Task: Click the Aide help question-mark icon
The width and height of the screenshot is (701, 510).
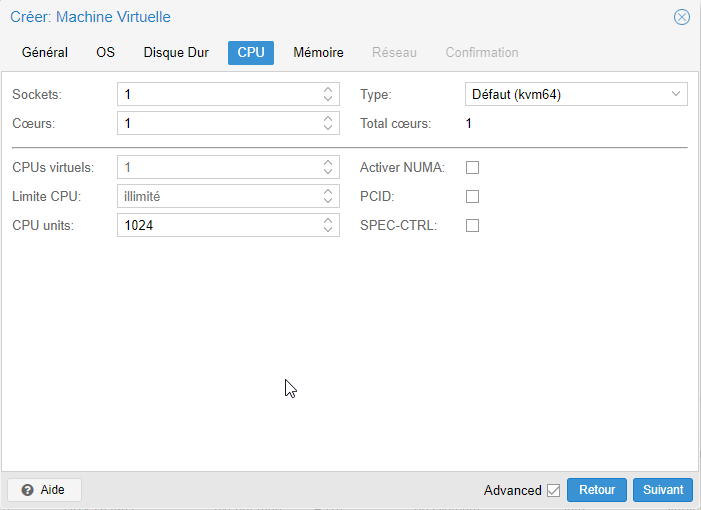Action: (x=27, y=490)
